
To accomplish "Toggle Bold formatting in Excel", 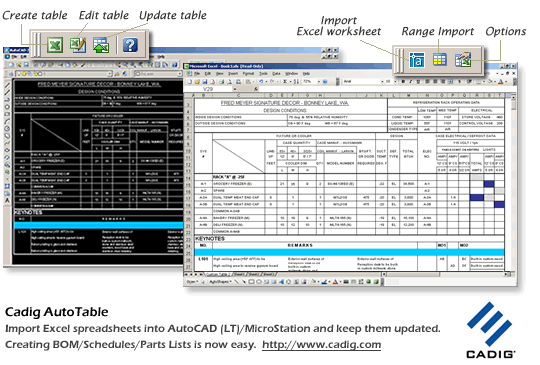I will pos(403,82).
